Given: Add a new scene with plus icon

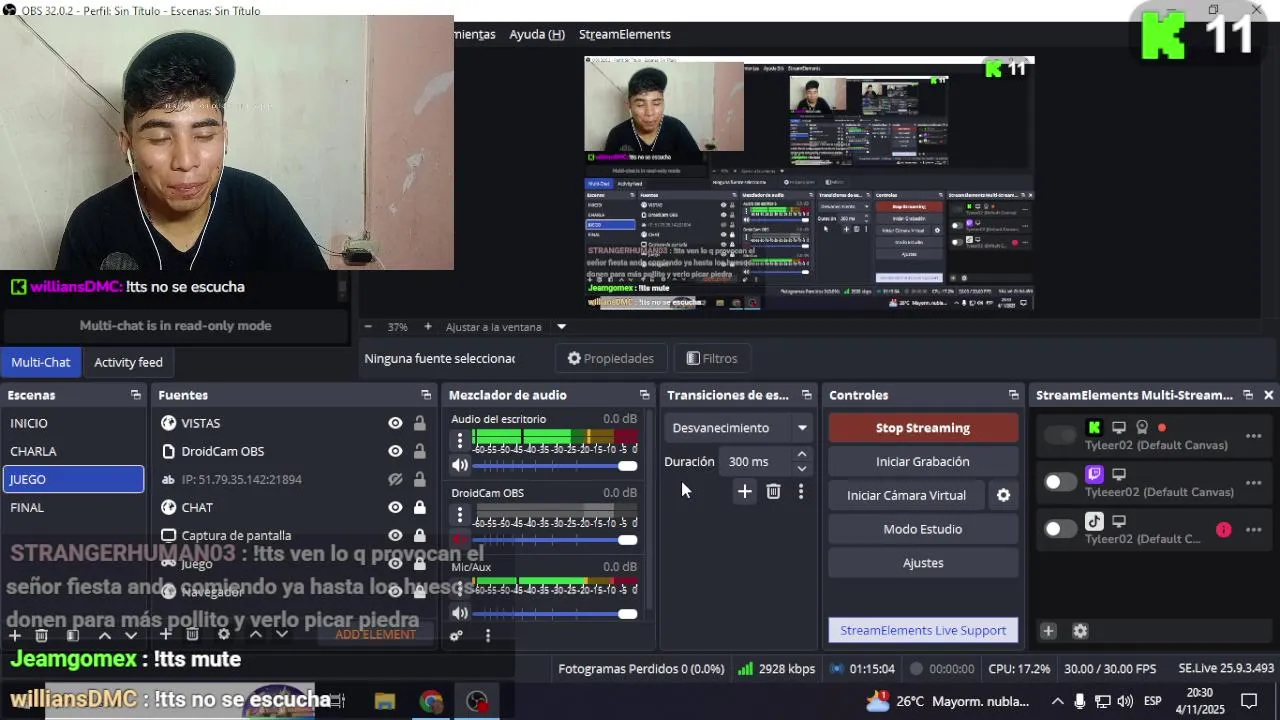Looking at the screenshot, I should point(14,635).
